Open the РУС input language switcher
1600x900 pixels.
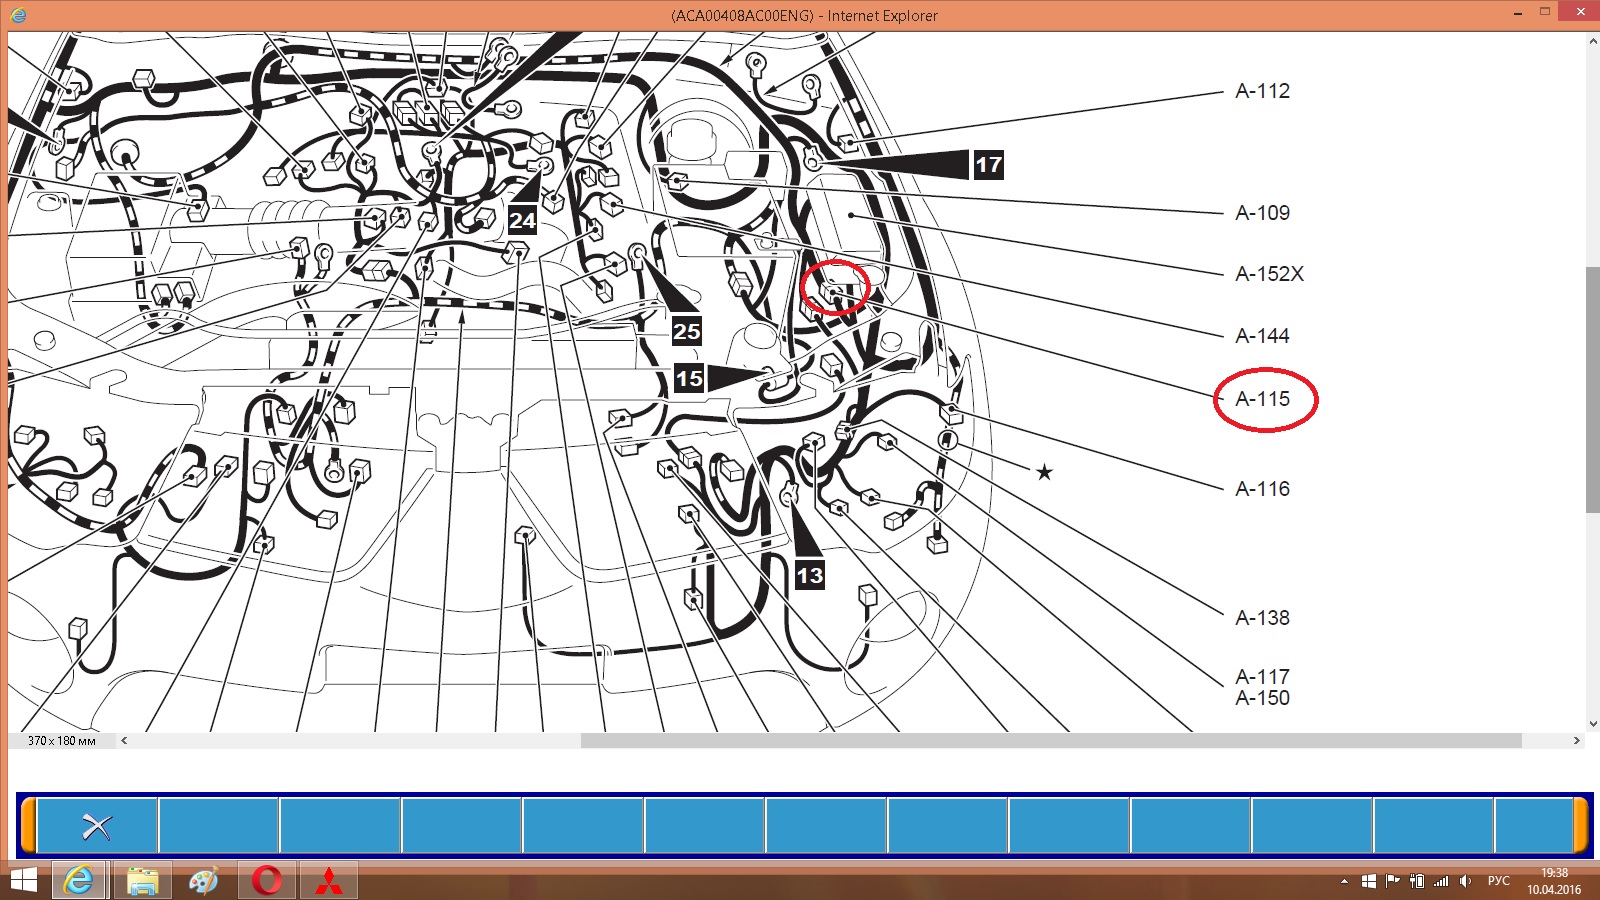pos(1498,881)
